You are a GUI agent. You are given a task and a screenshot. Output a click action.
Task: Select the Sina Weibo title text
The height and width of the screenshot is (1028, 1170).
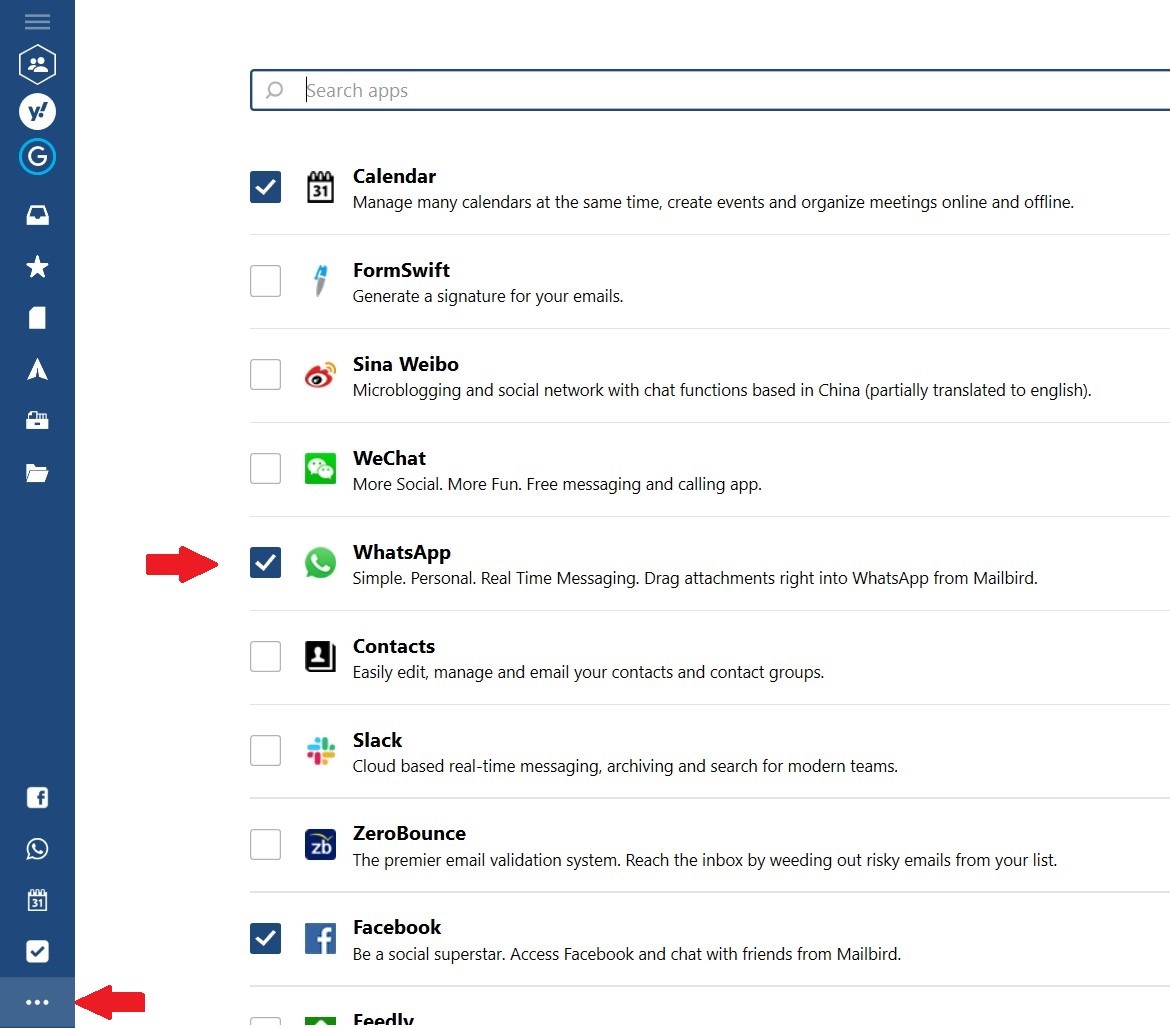click(406, 364)
